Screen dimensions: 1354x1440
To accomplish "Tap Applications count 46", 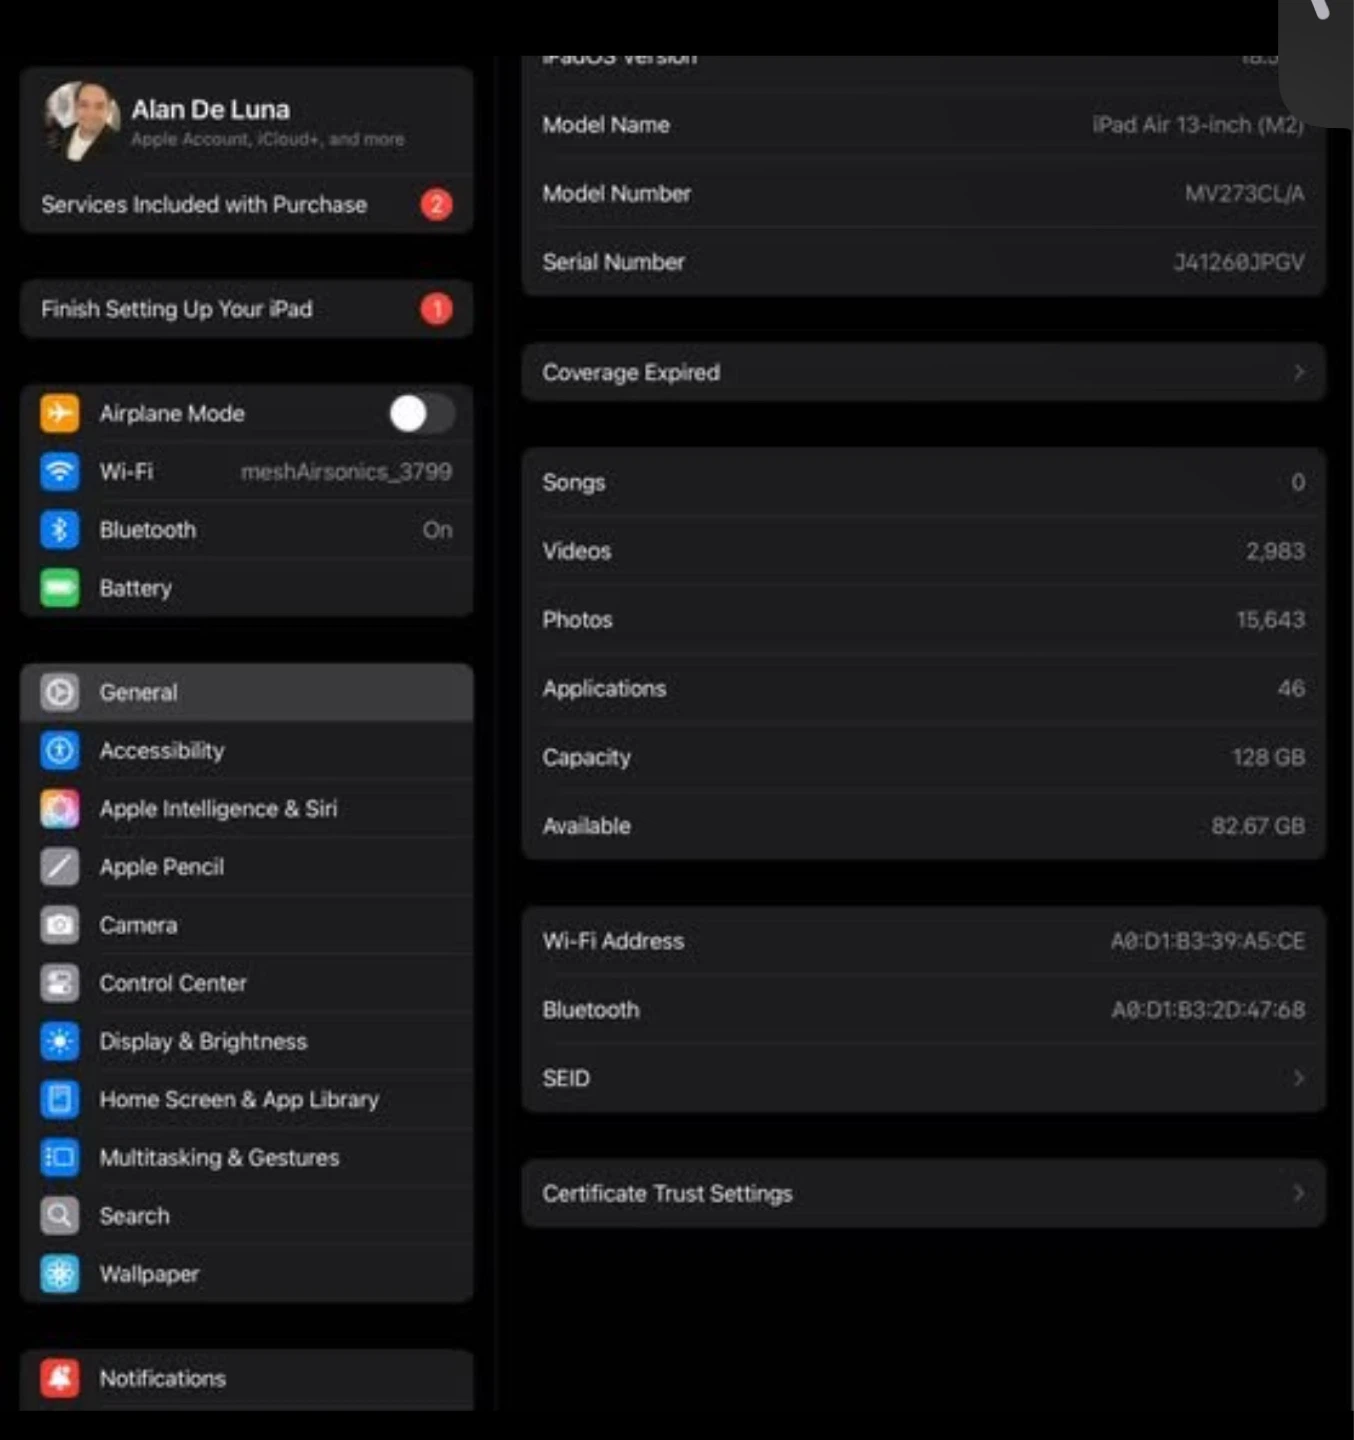I will tap(1291, 688).
